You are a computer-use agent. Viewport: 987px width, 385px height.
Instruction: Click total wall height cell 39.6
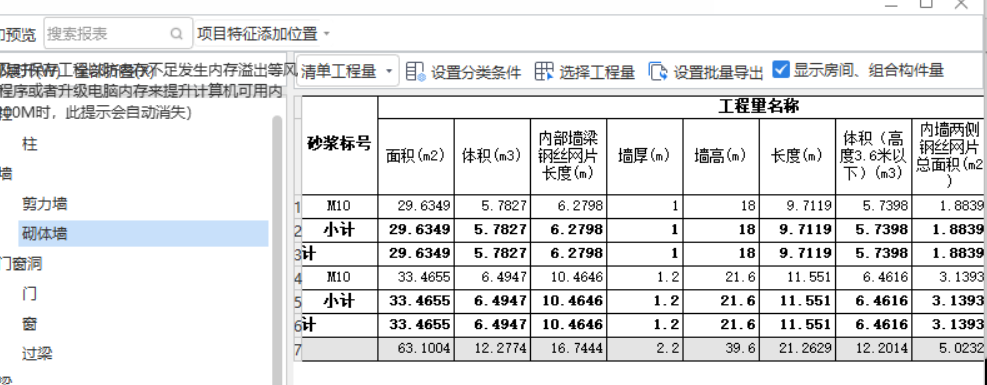[x=721, y=349]
